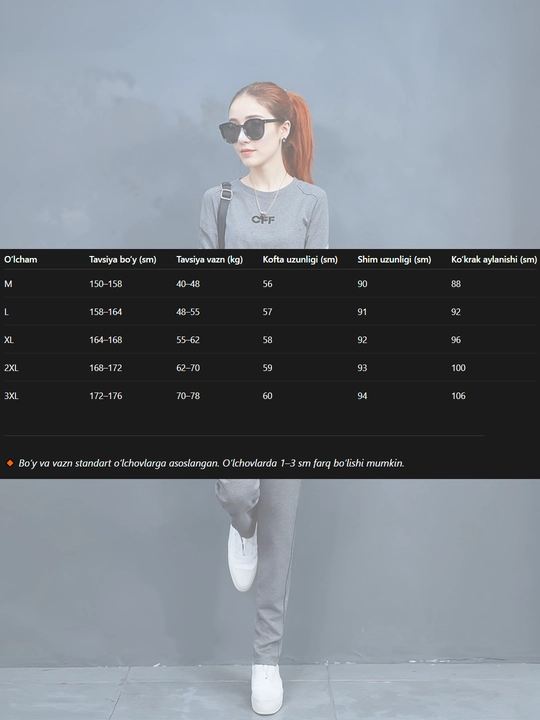Click chest value 106
The image size is (540, 720).
[458, 396]
